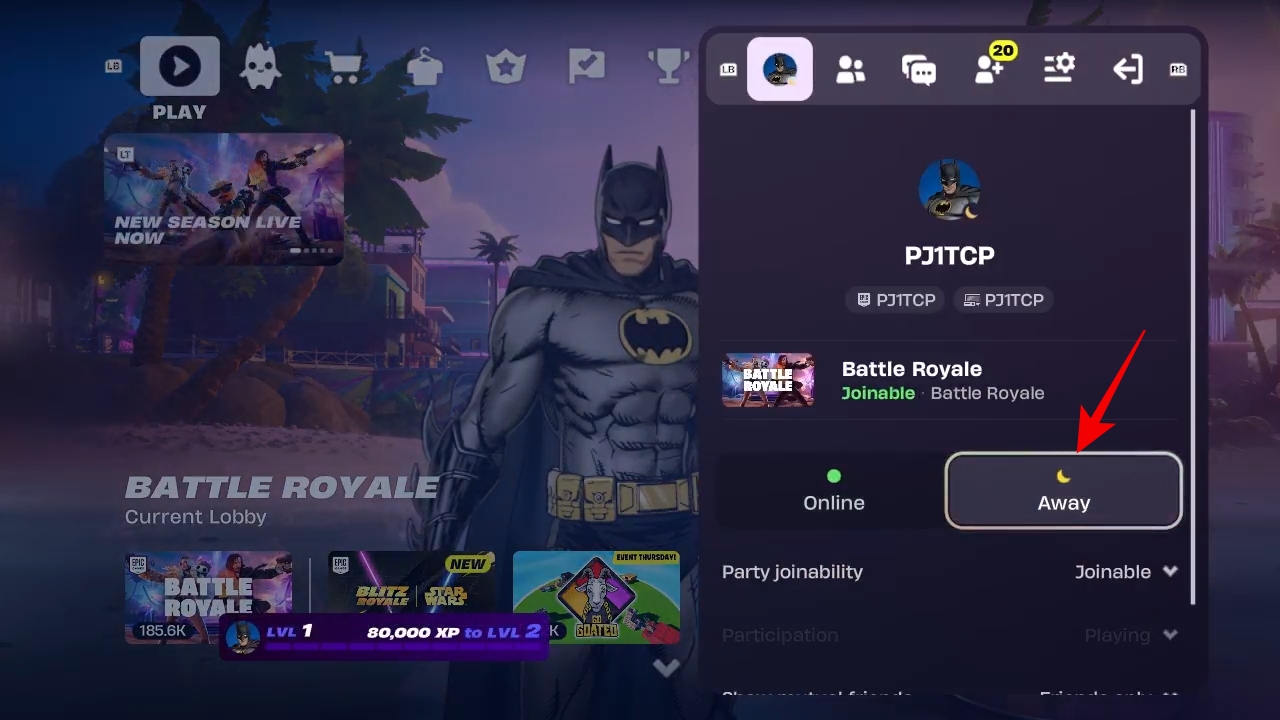
Task: Select the Go Goated game tile
Action: pyautogui.click(x=596, y=597)
